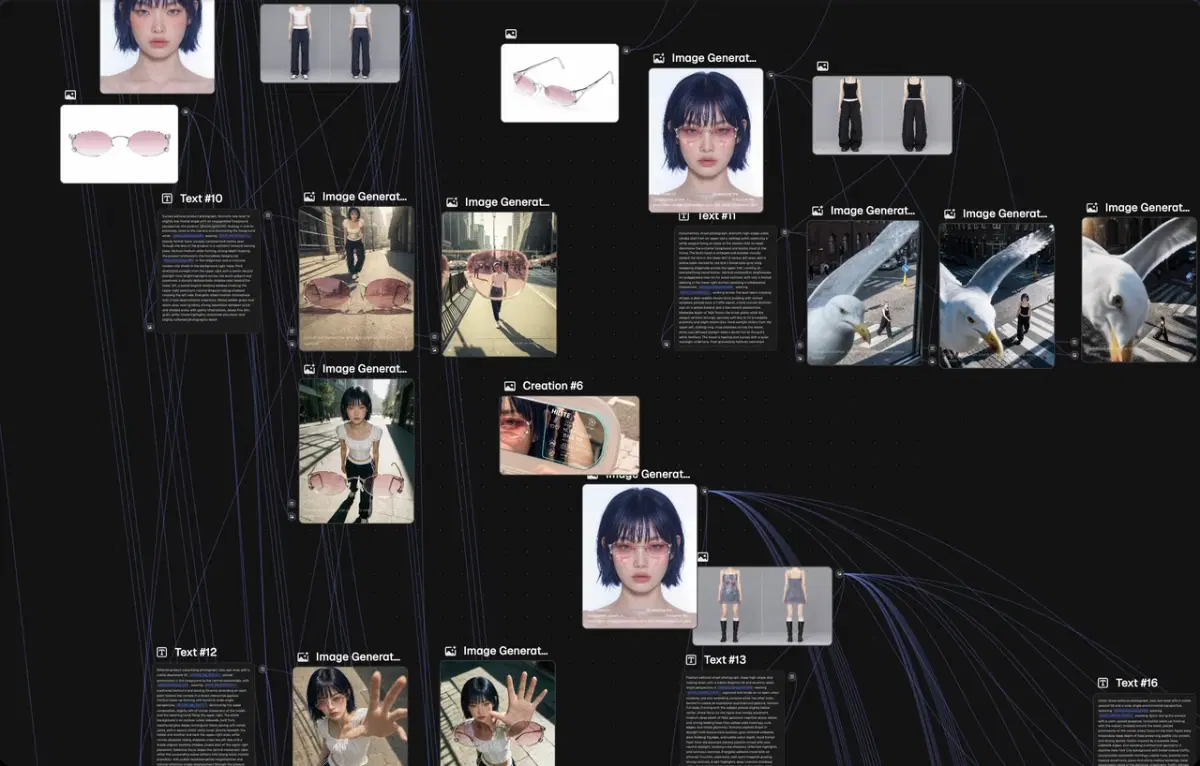Click generation icon above second seagull image
1200x766 pixels.
pos(950,214)
